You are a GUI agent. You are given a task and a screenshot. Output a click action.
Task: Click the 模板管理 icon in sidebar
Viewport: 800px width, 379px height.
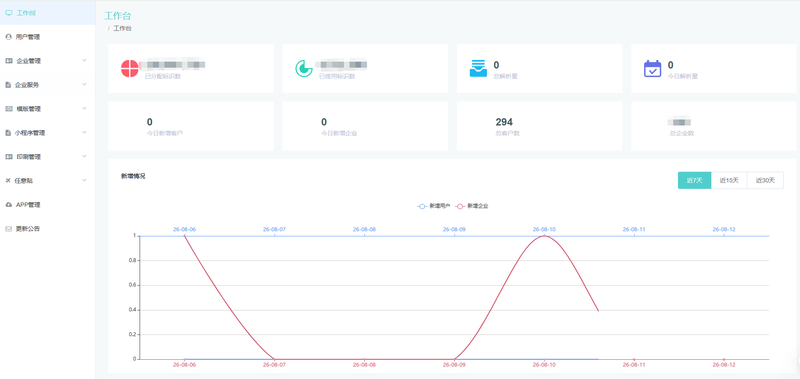pyautogui.click(x=8, y=109)
